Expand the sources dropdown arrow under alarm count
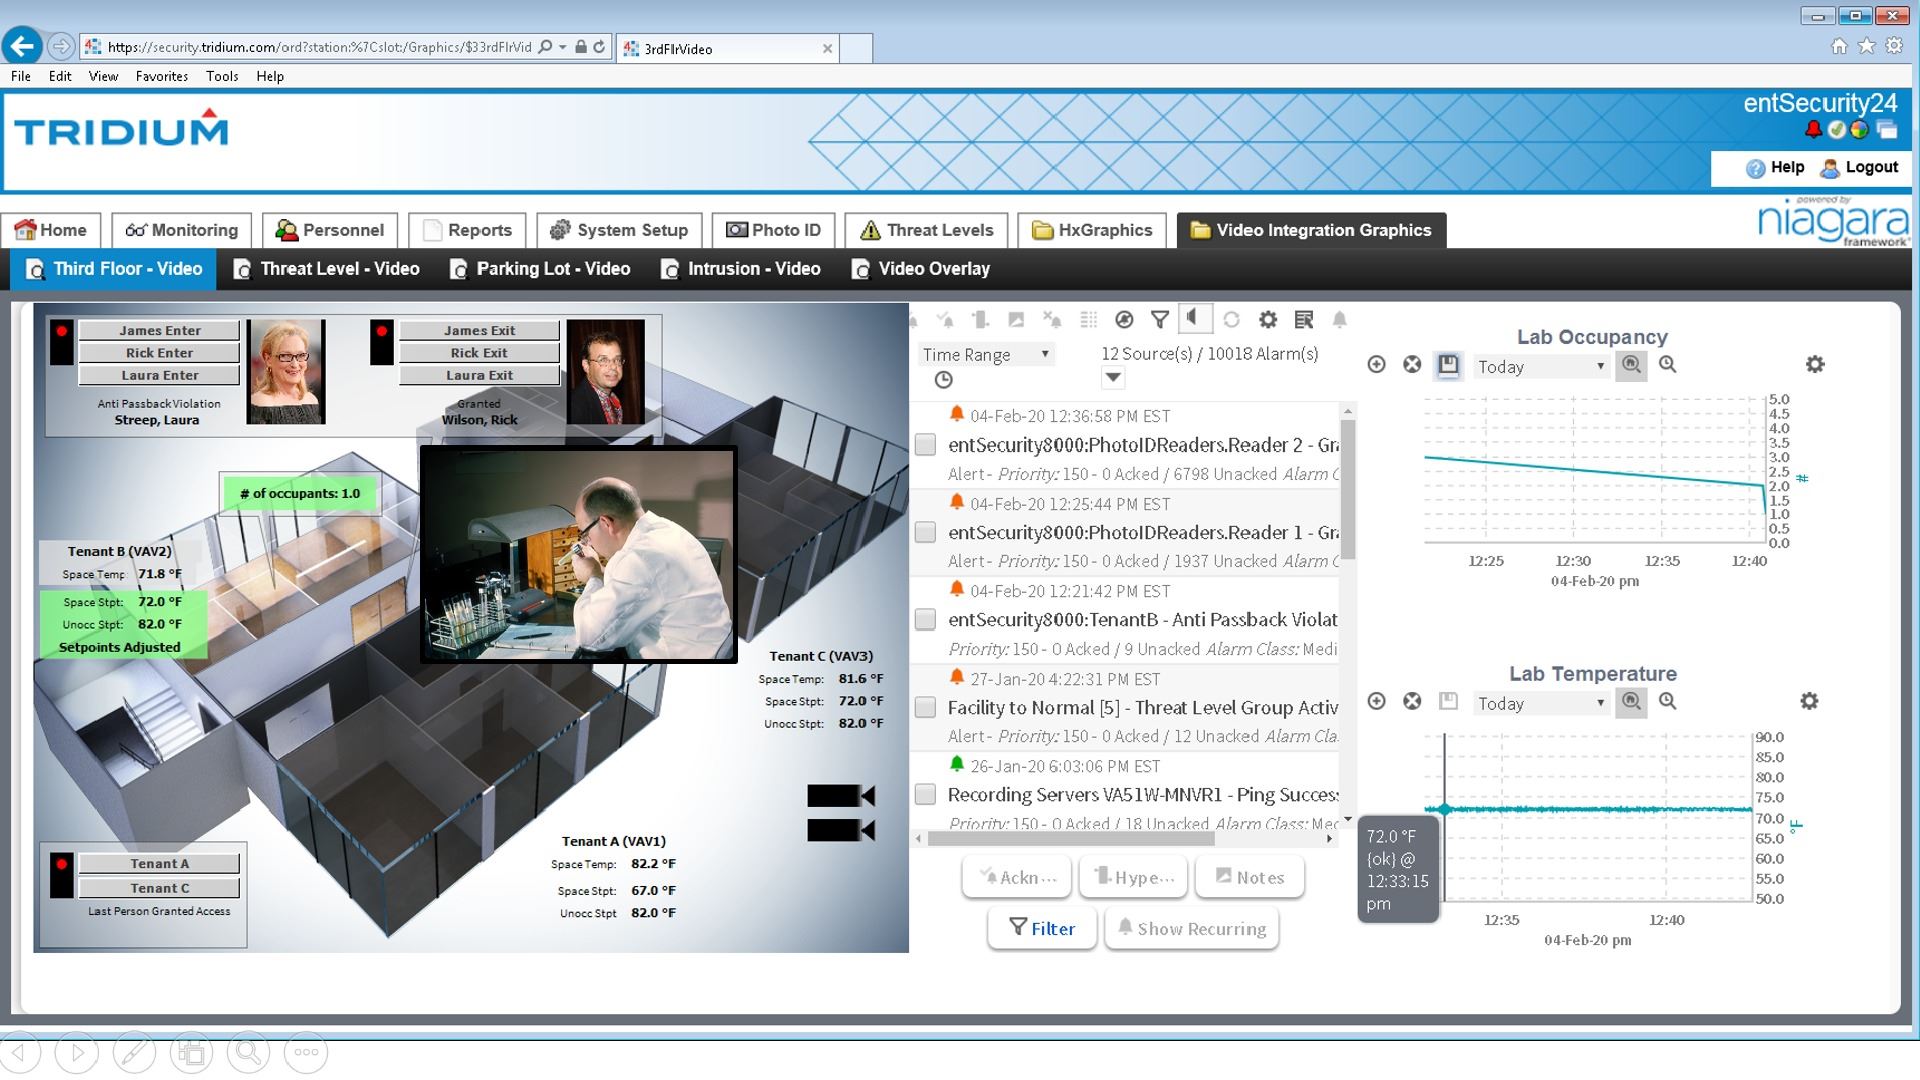This screenshot has width=1920, height=1080. coord(1113,378)
